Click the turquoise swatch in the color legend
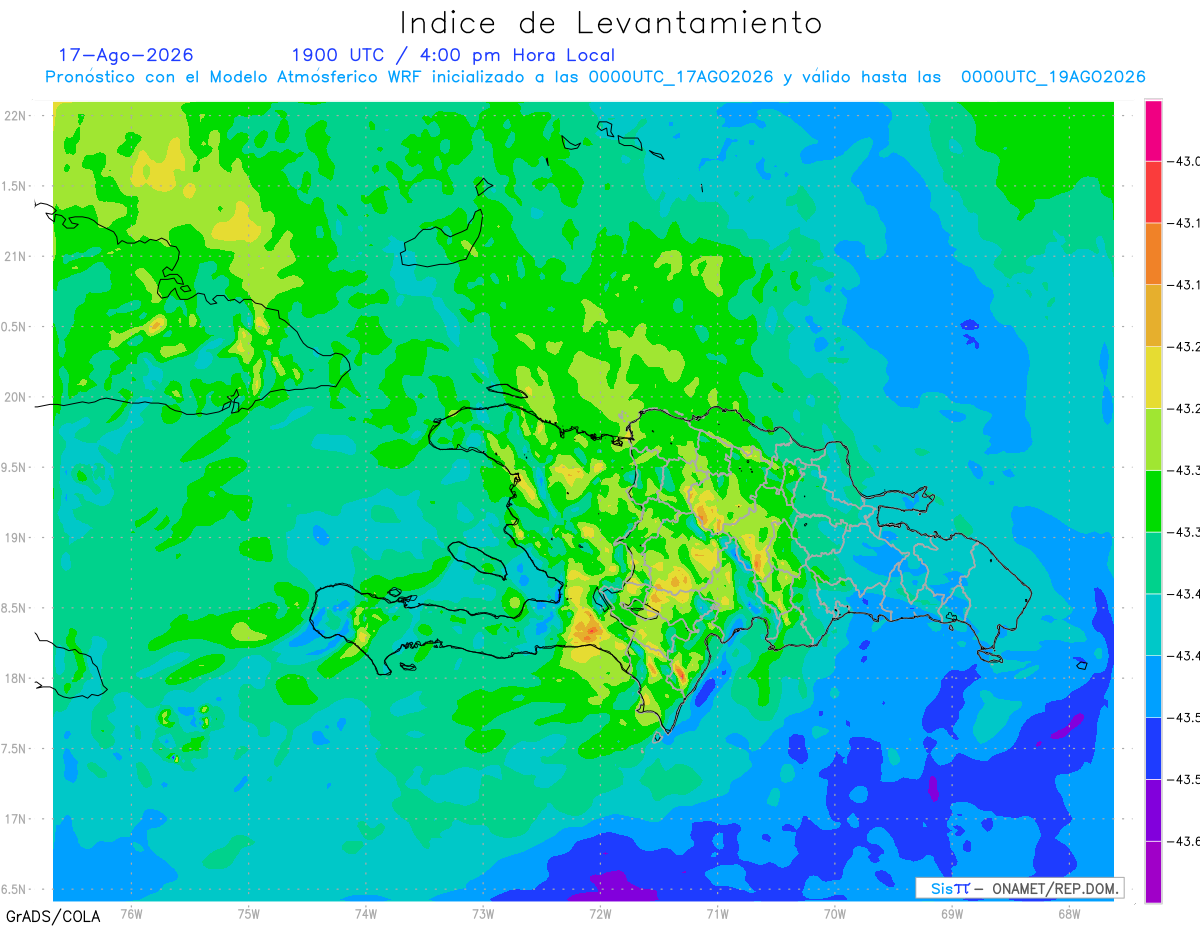Image resolution: width=1200 pixels, height=927 pixels. [x=1153, y=624]
